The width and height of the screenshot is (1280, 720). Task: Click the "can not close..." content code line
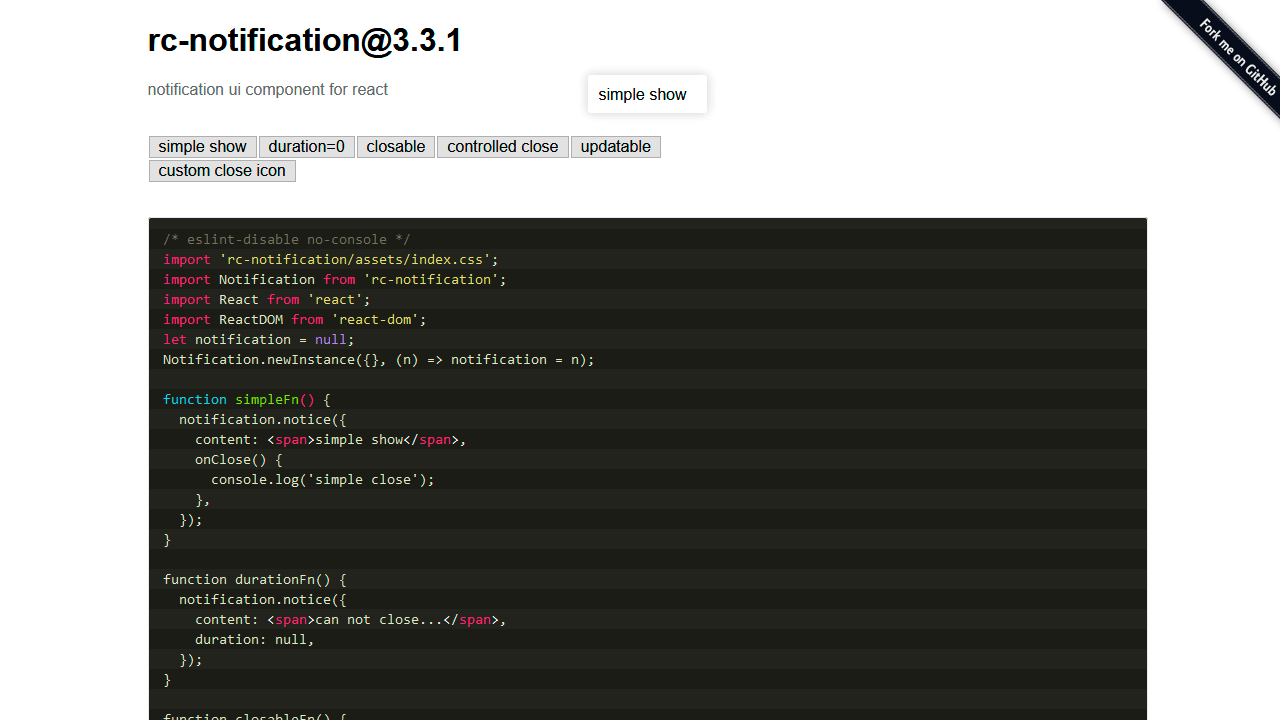(x=350, y=620)
